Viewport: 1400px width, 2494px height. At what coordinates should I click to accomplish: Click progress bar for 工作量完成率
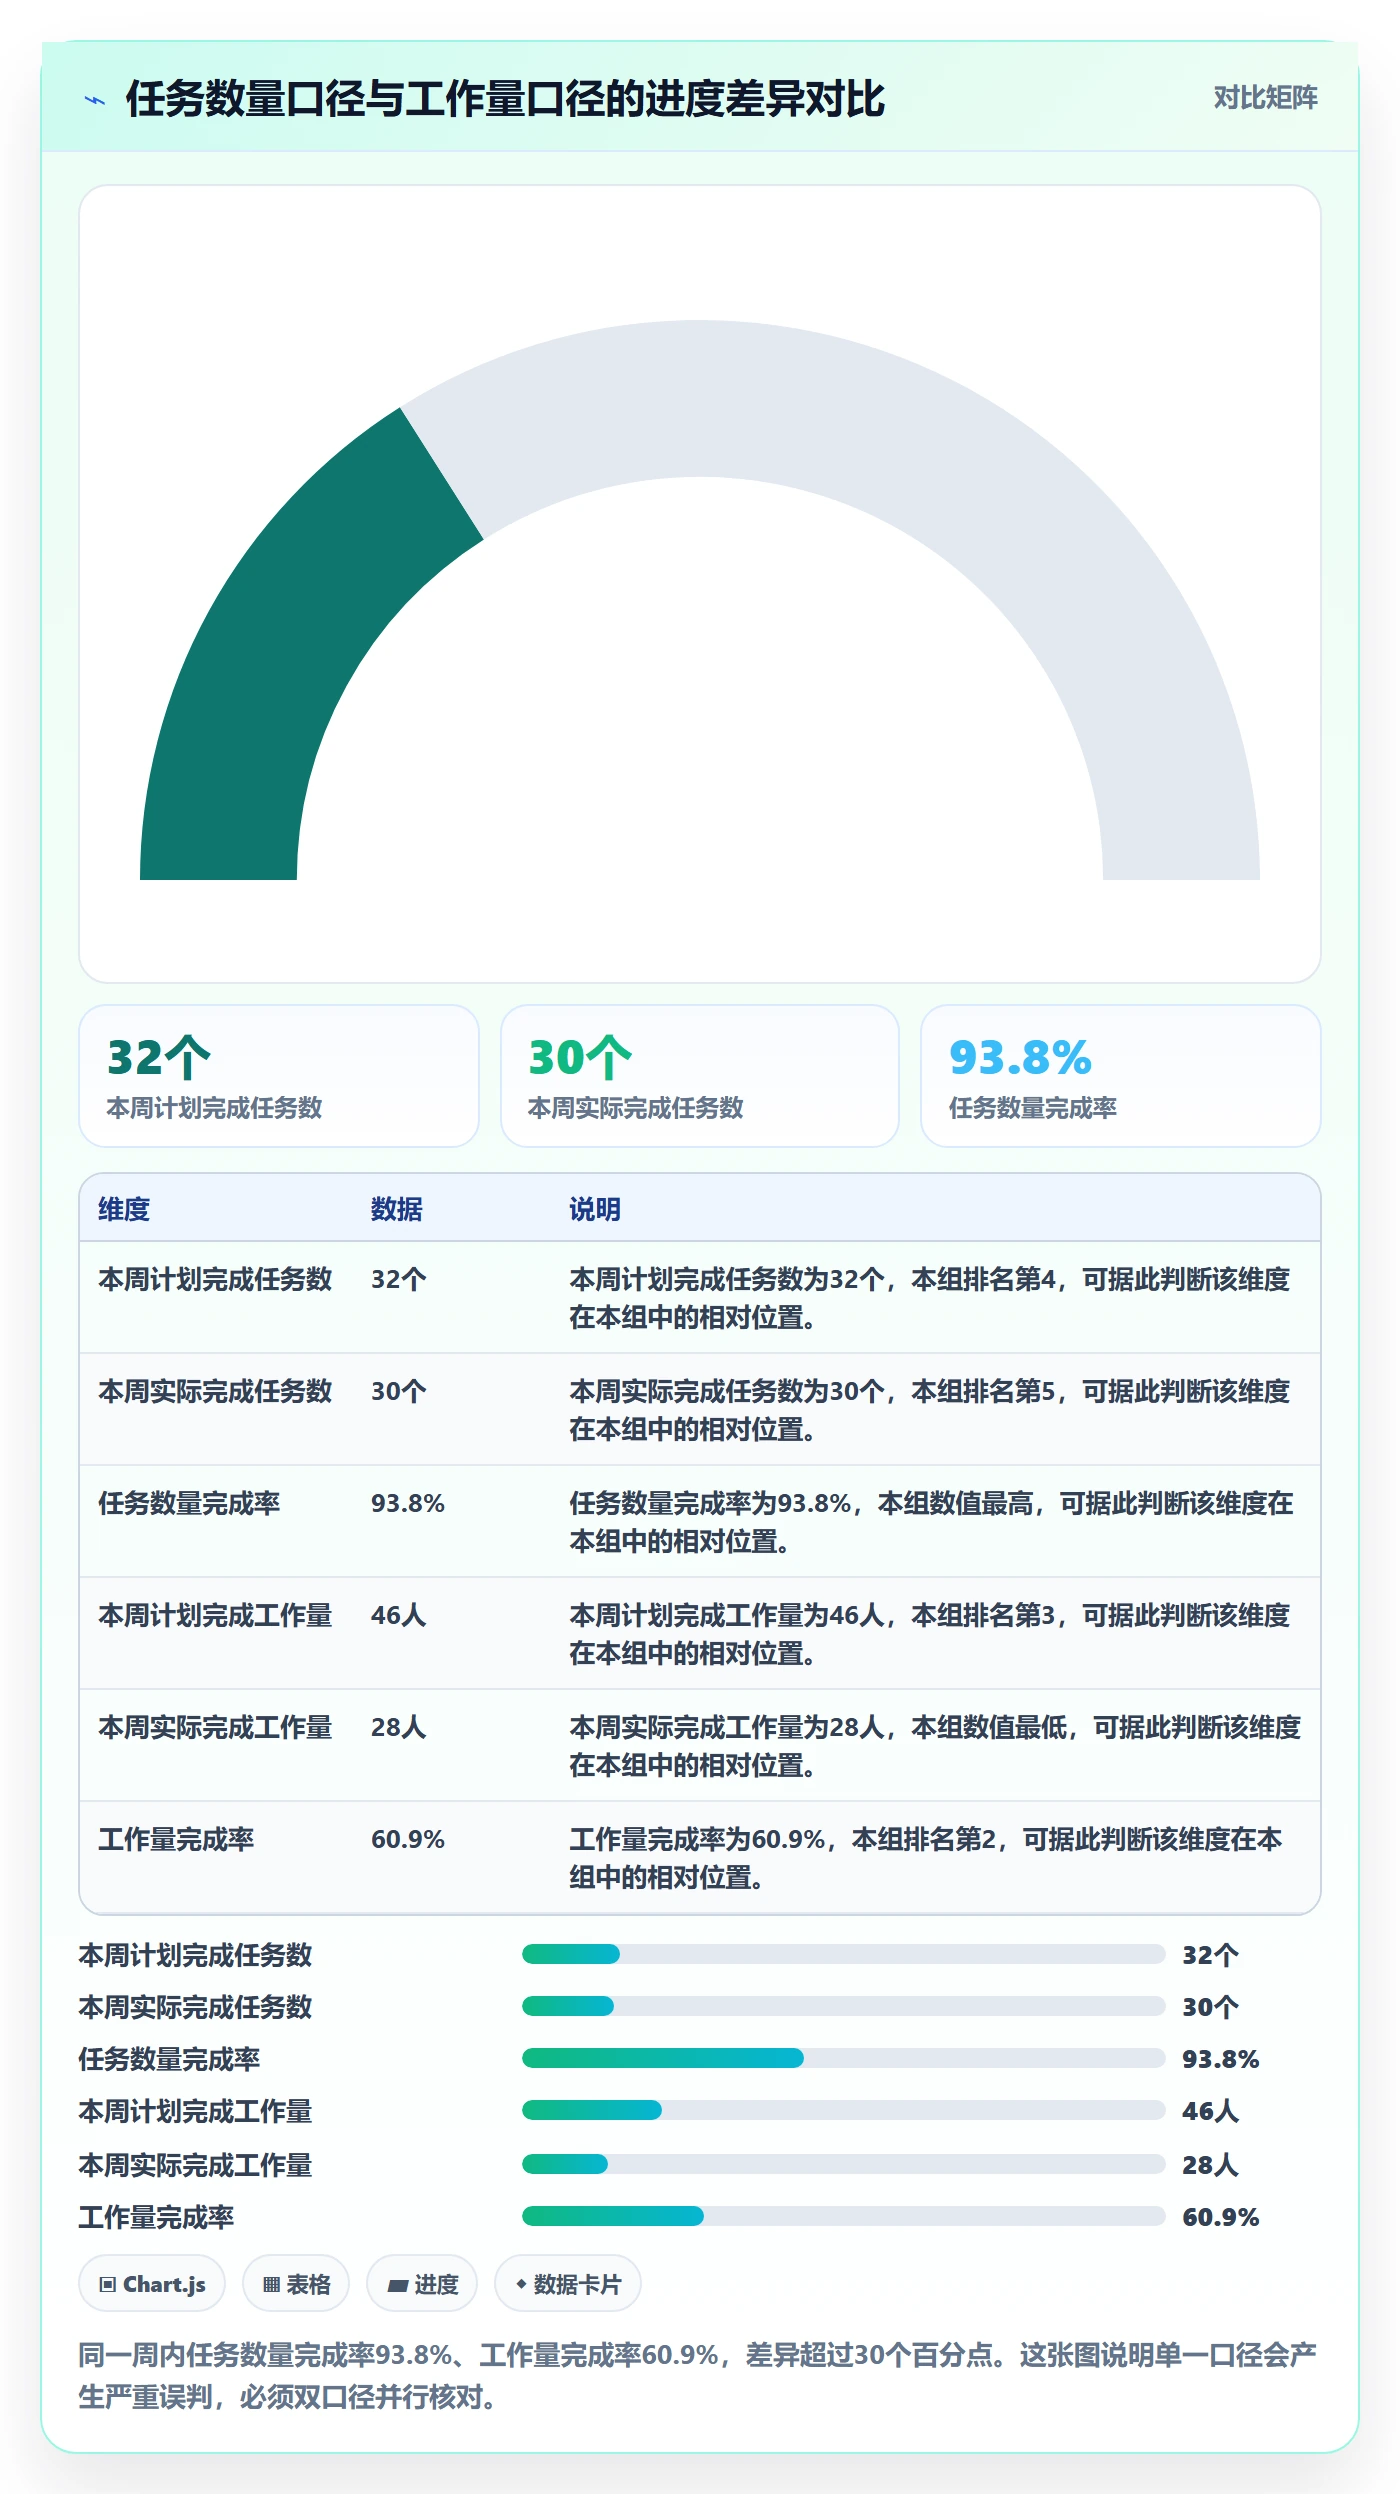pos(843,2216)
